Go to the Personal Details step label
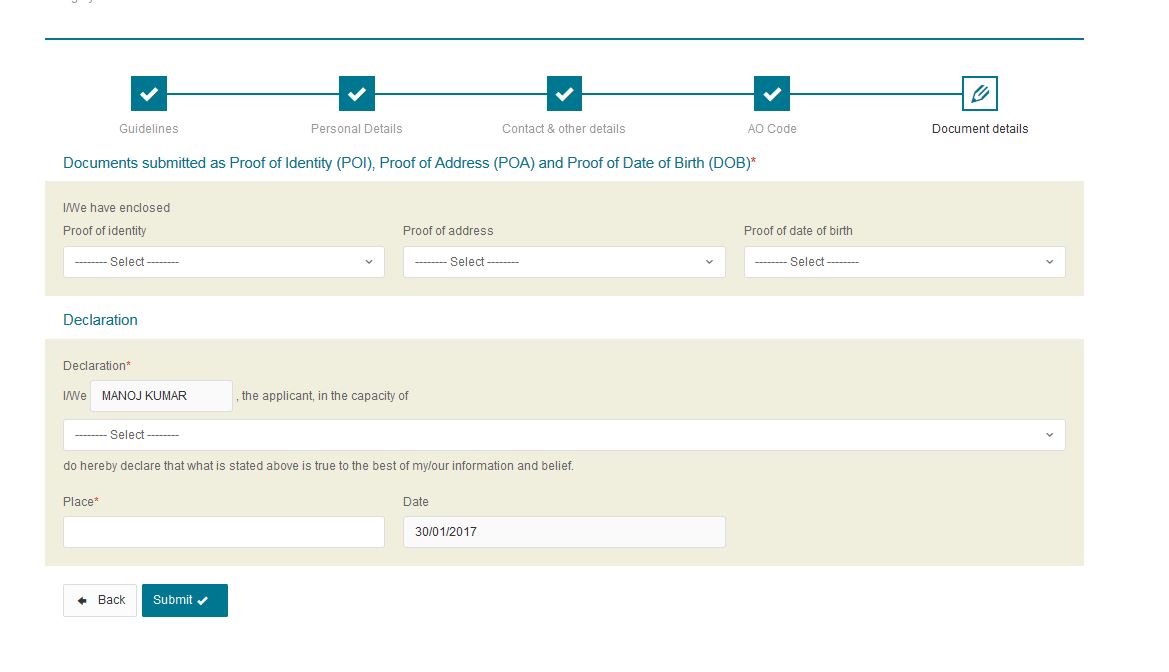This screenshot has height=672, width=1169. (357, 129)
